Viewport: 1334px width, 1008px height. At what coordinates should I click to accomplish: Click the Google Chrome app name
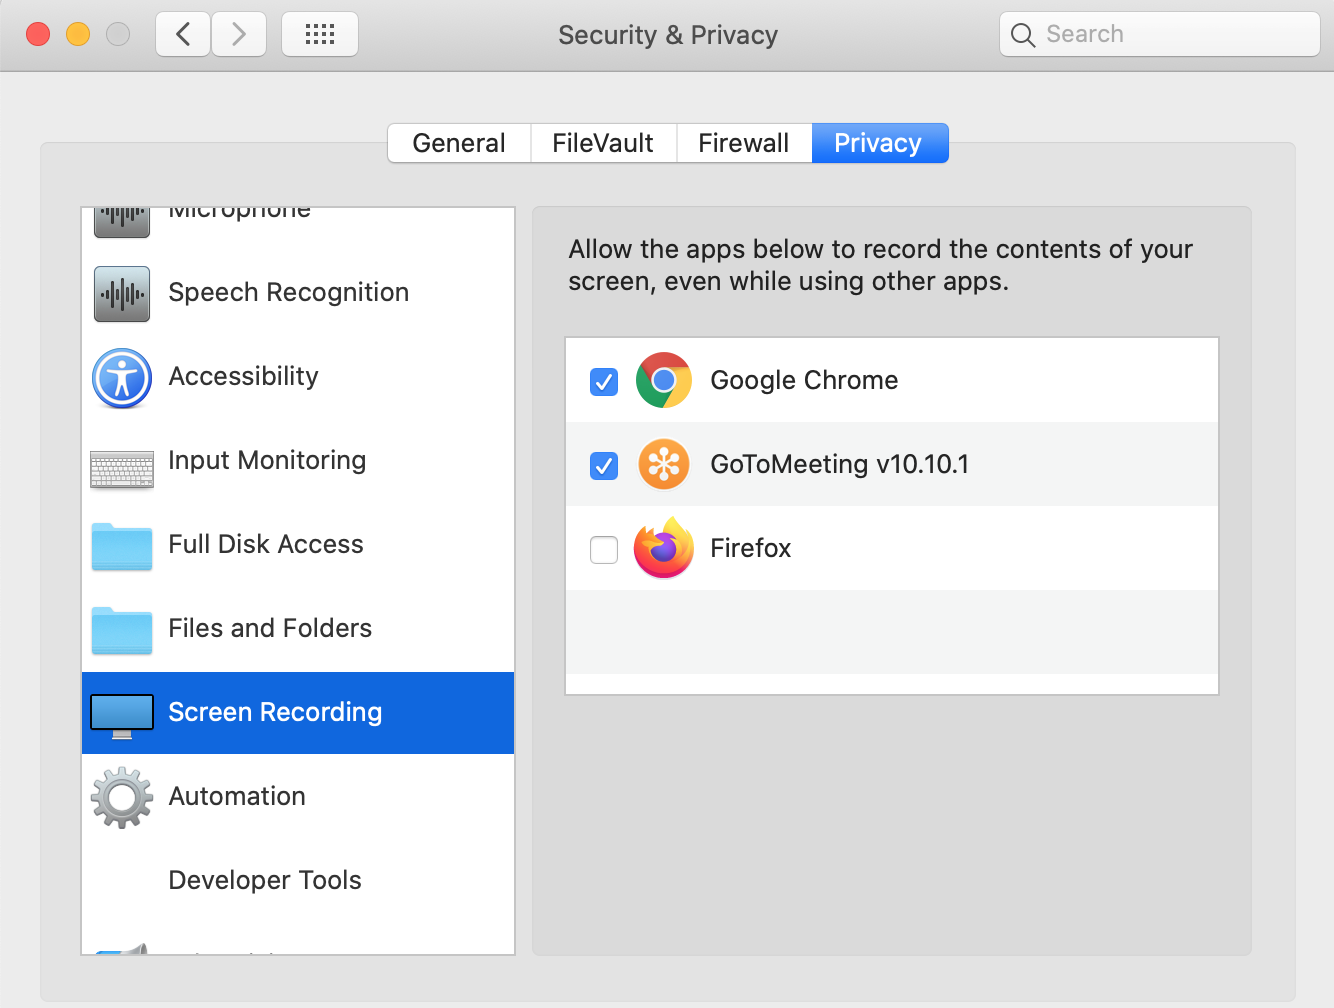click(804, 381)
